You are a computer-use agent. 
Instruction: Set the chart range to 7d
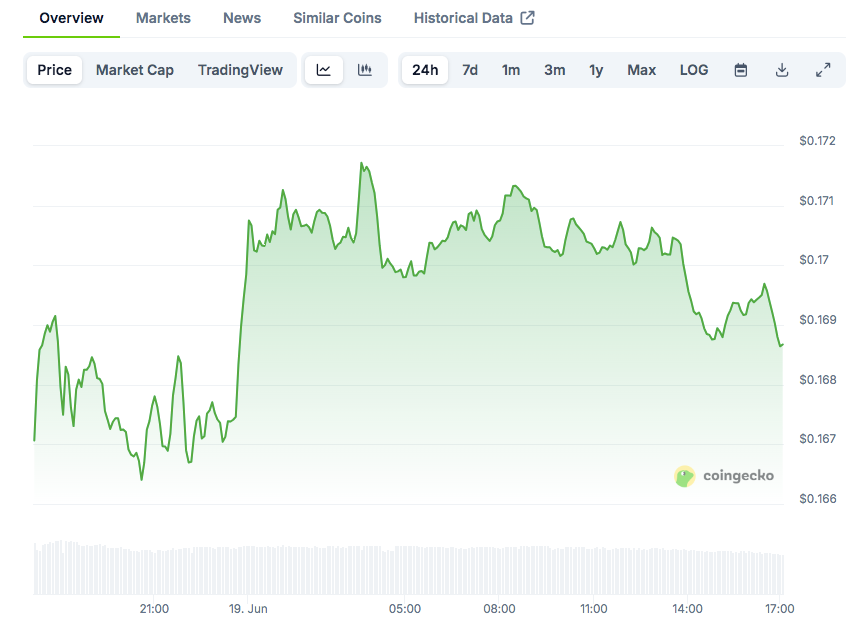click(x=470, y=70)
